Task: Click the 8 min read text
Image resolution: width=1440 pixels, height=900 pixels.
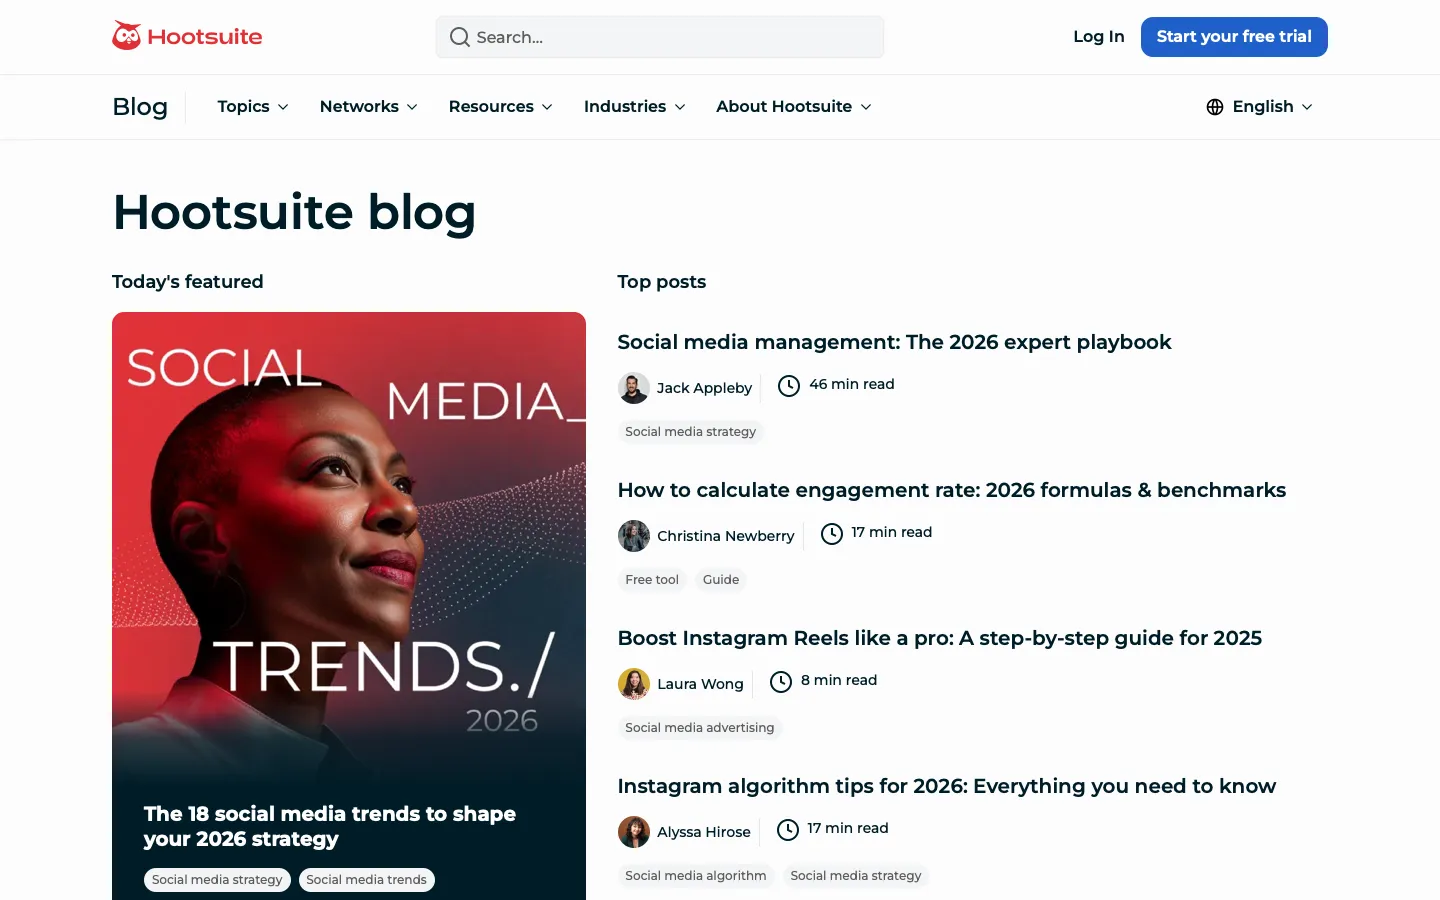Action: tap(839, 680)
